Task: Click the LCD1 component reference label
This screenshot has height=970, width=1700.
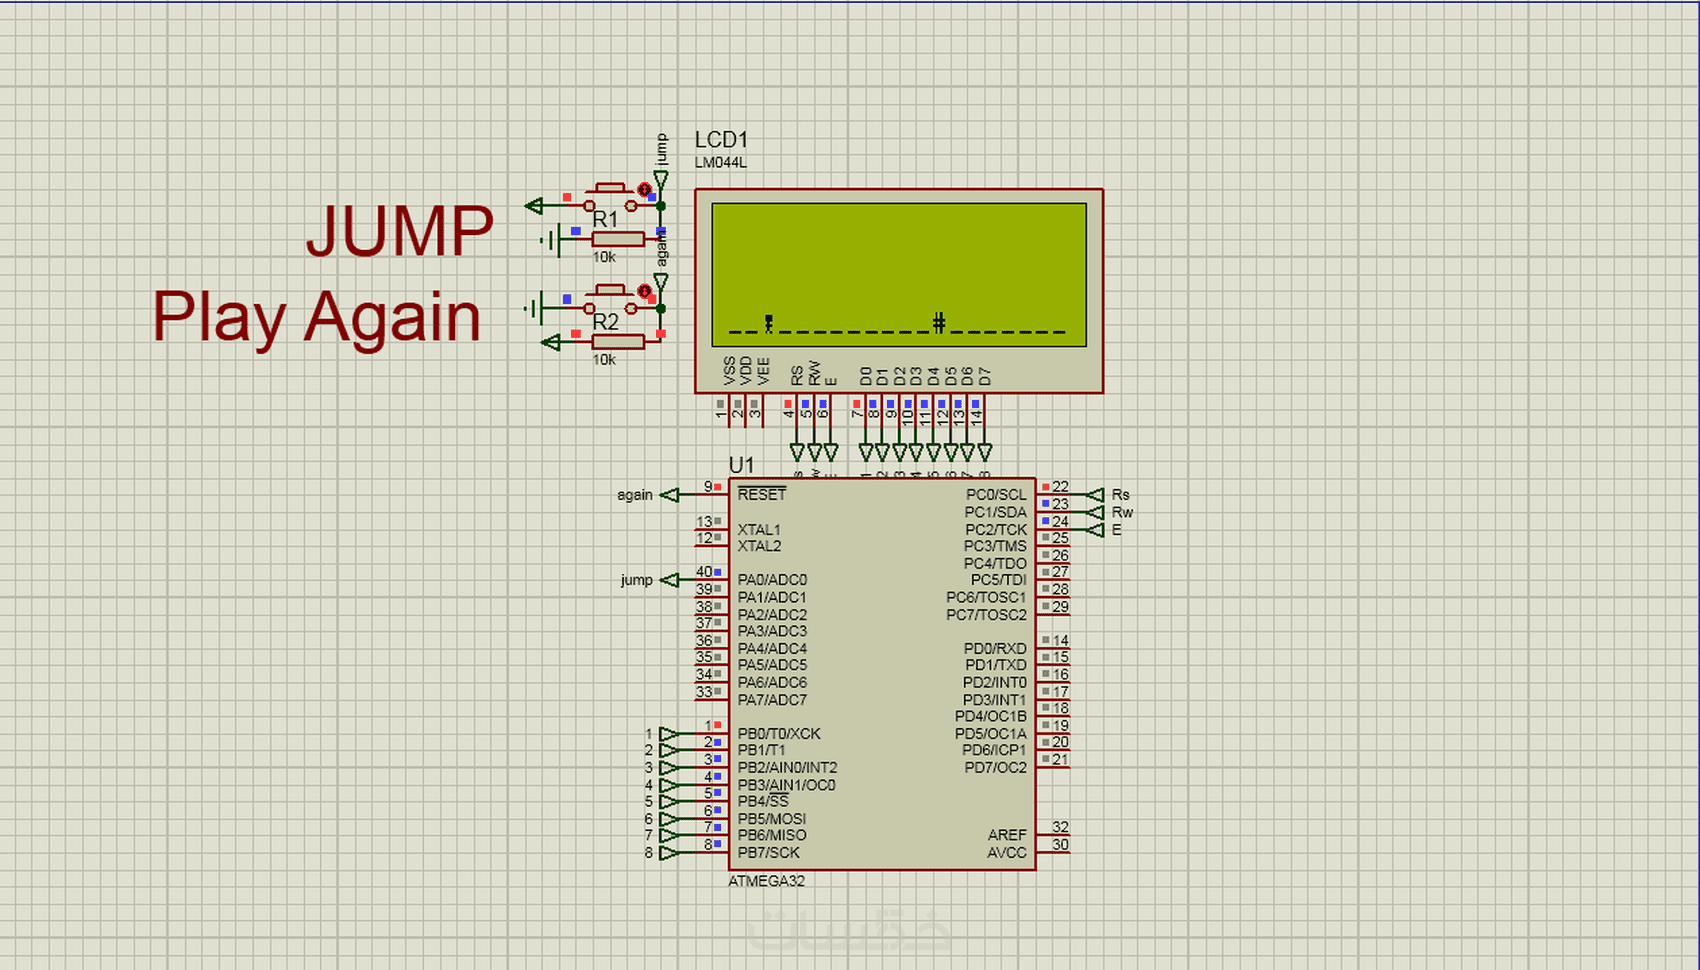Action: point(722,140)
